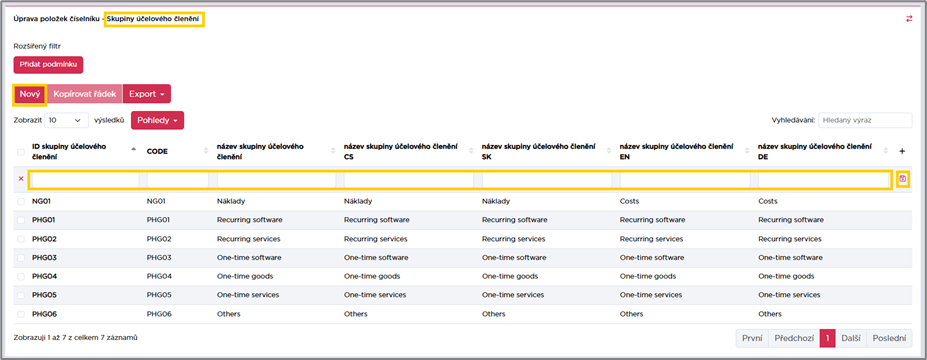
Task: Click Costs in the EN column
Action: click(x=630, y=202)
